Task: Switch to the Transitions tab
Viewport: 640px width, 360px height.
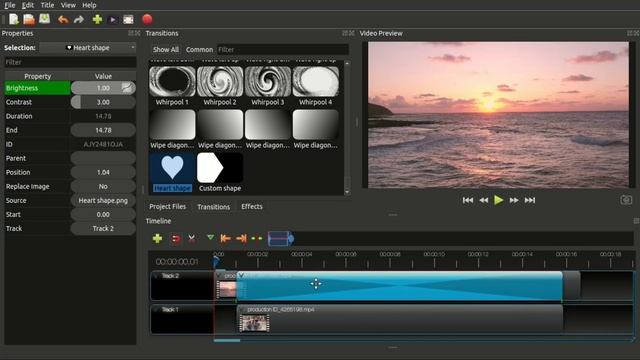Action: click(213, 207)
